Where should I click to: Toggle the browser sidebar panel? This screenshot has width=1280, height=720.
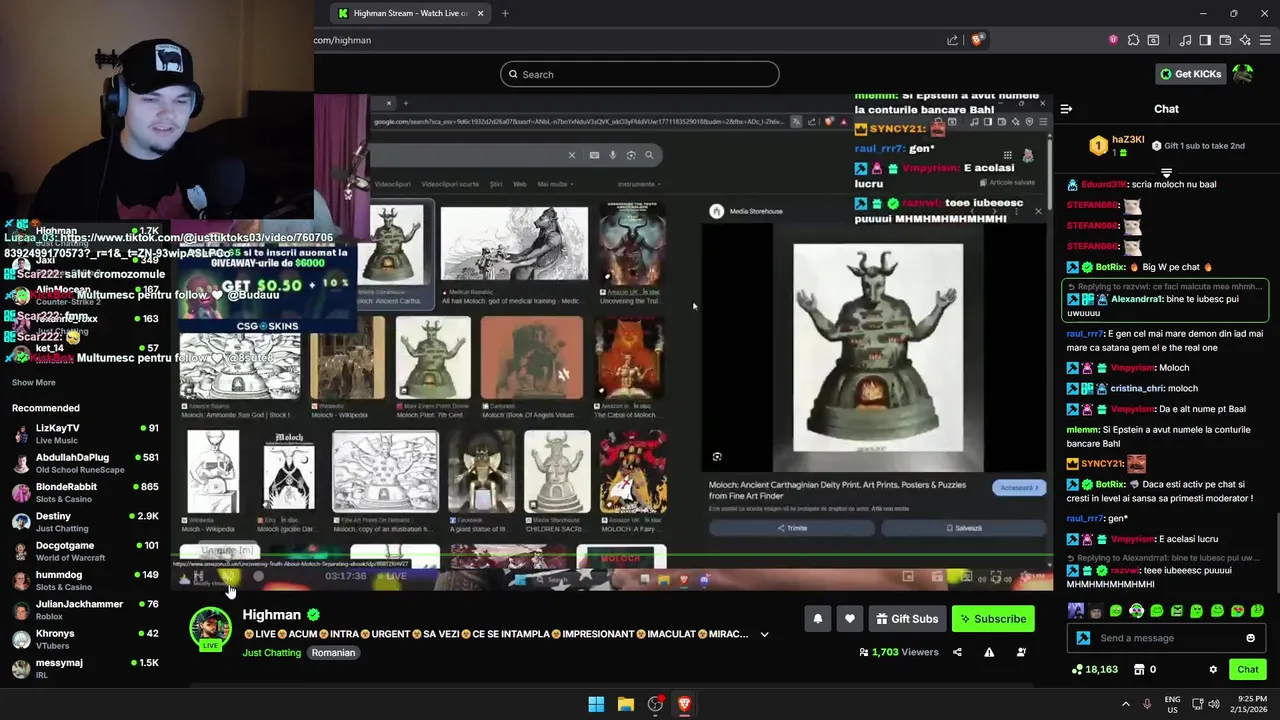[x=1205, y=40]
